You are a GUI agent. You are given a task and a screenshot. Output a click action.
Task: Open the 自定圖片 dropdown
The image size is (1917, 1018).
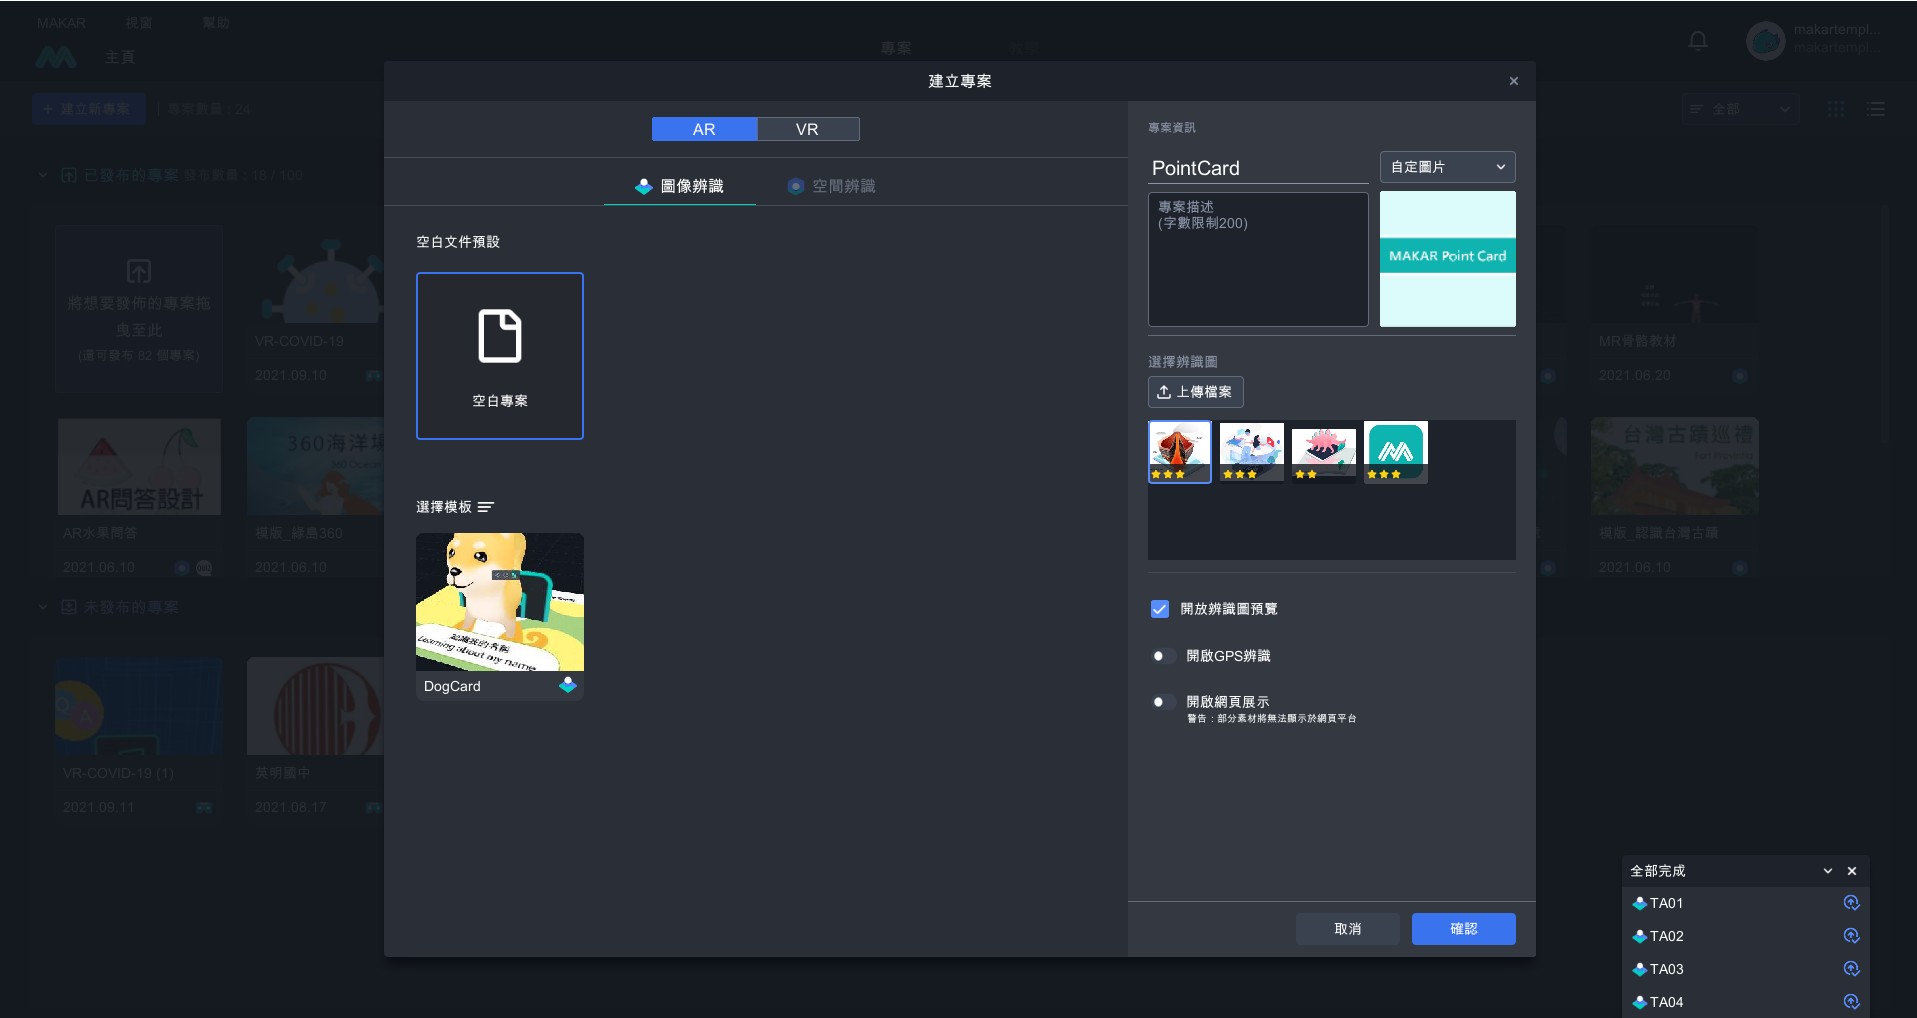pyautogui.click(x=1448, y=167)
